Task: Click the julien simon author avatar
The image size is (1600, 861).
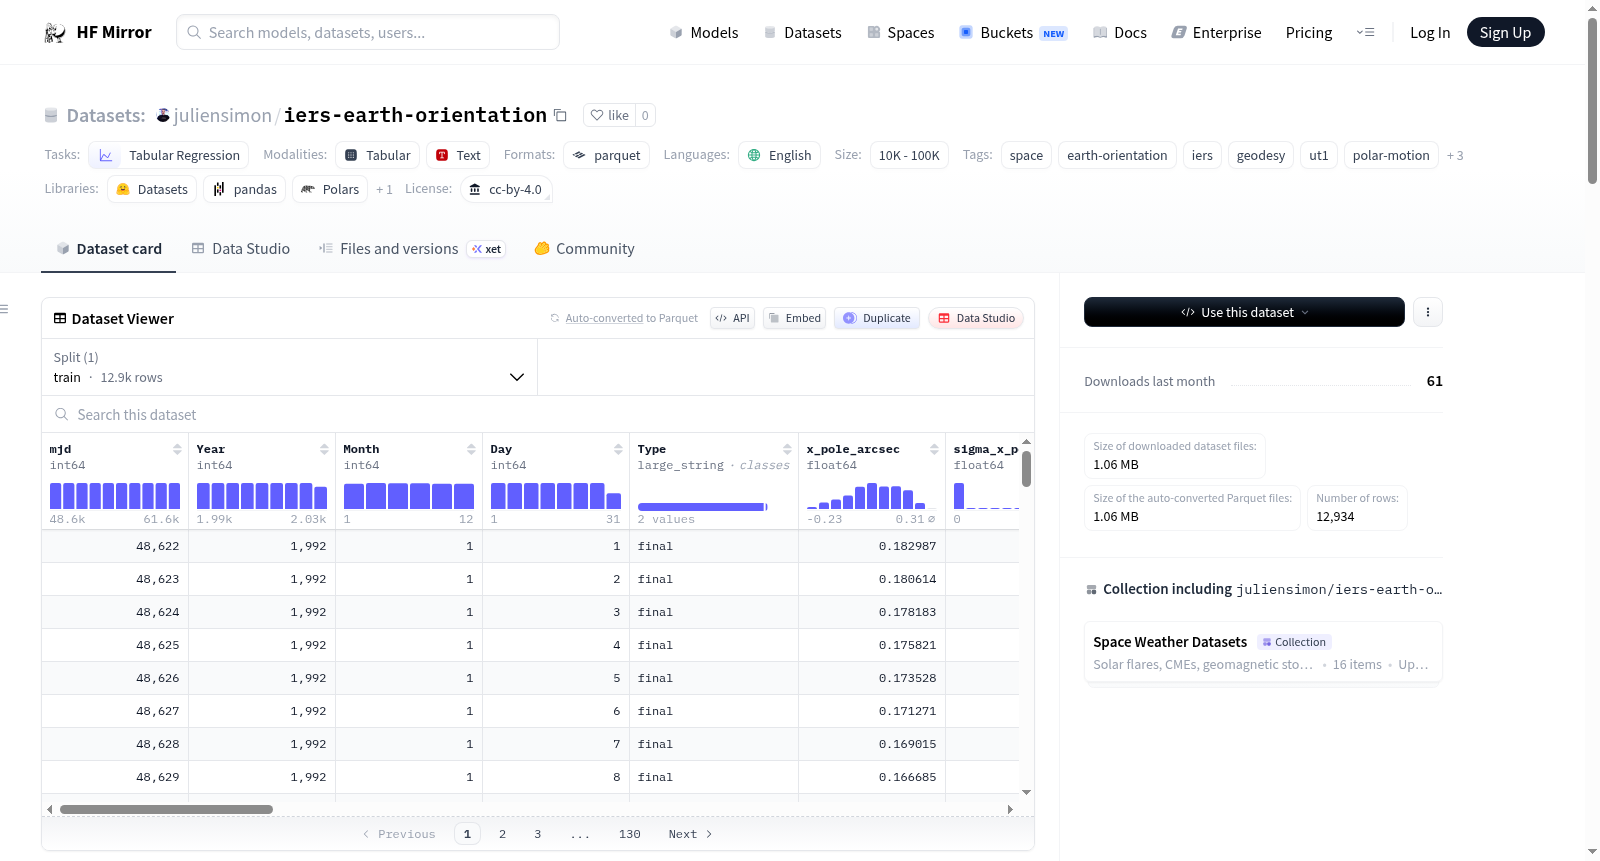Action: 163,115
